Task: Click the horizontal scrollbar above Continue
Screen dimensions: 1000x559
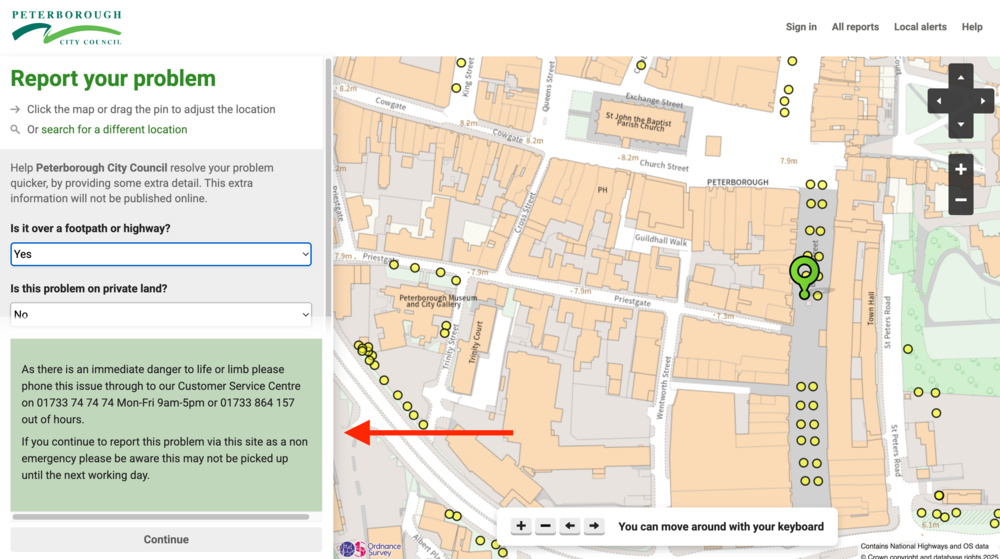Action: coord(161,517)
